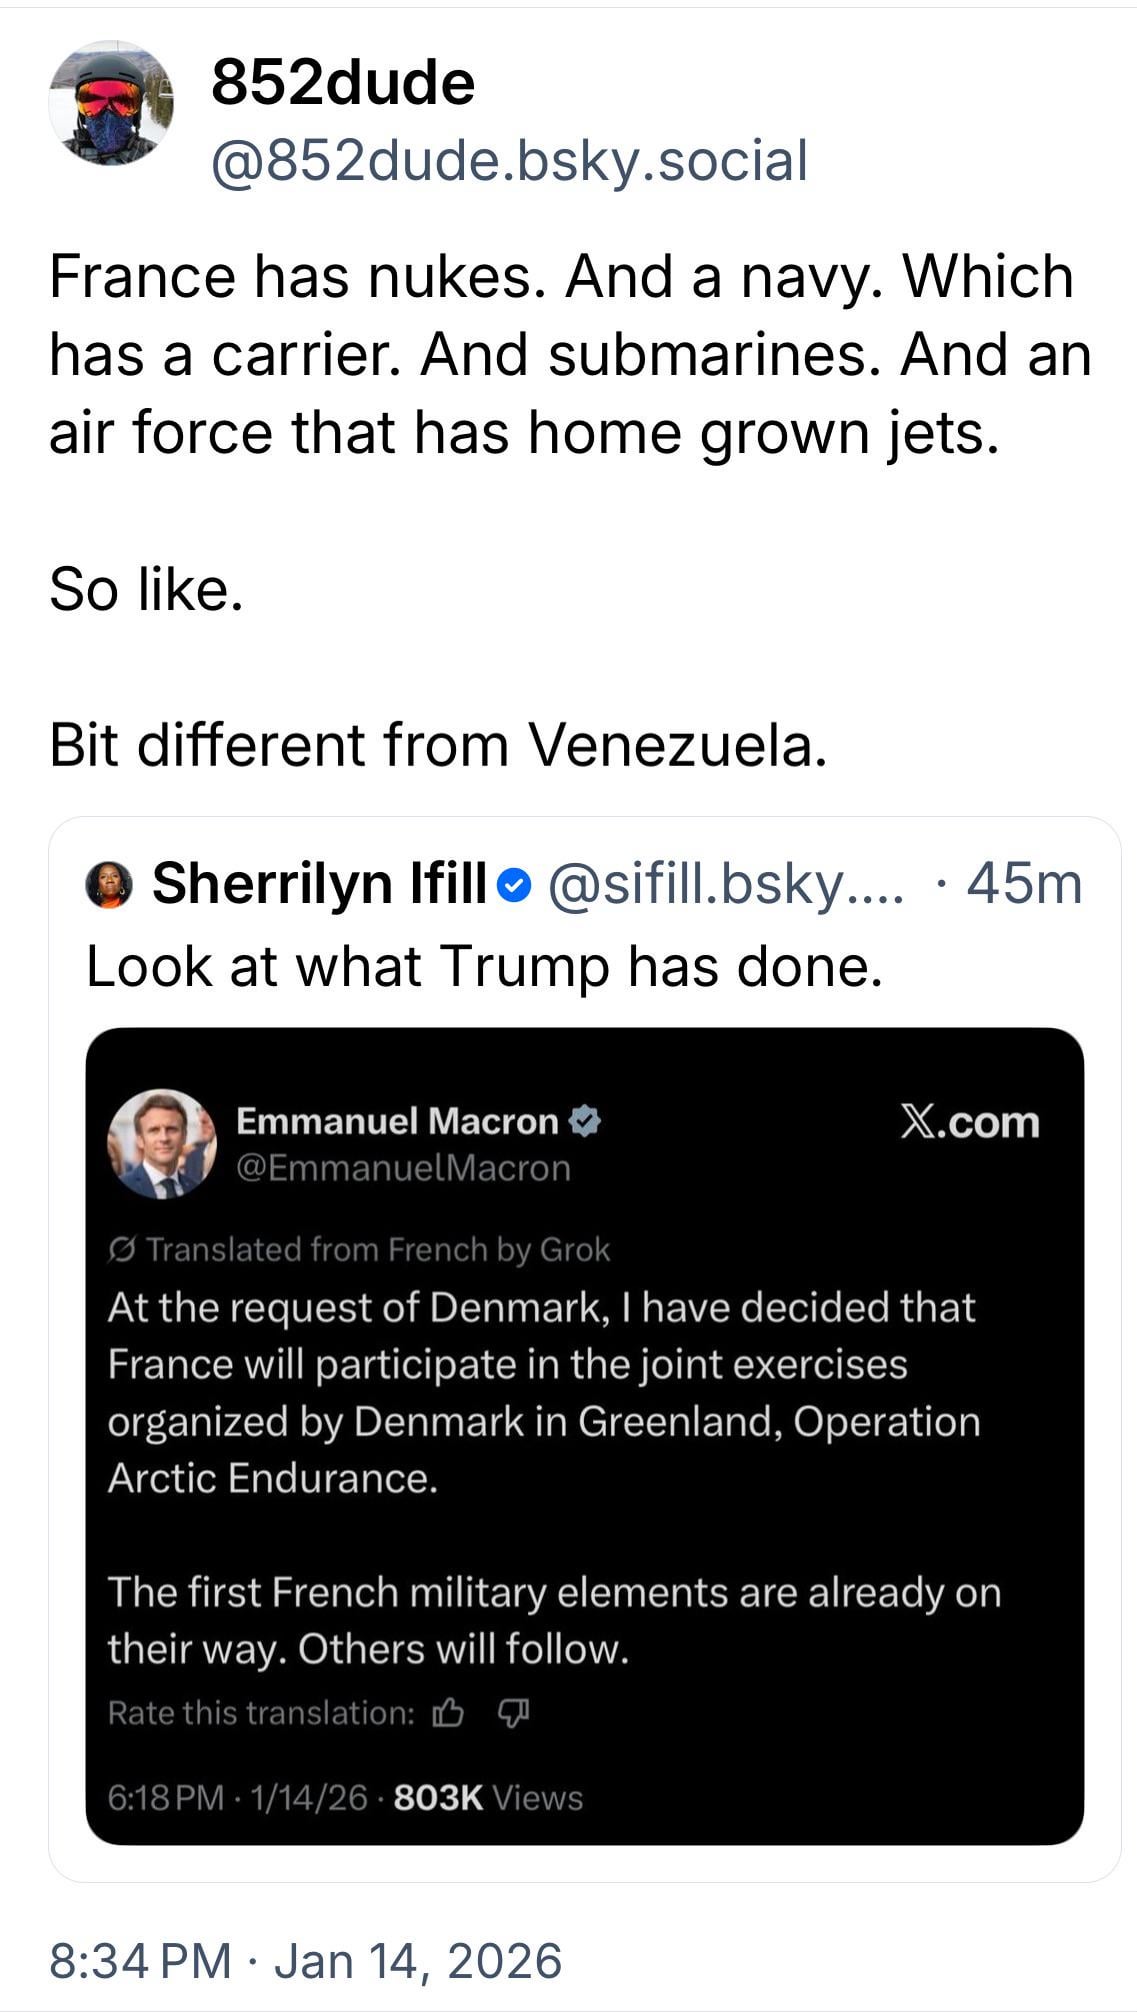Screen dimensions: 1137x2012
Task: Rate the translation with thumbs up
Action: pyautogui.click(x=447, y=1714)
